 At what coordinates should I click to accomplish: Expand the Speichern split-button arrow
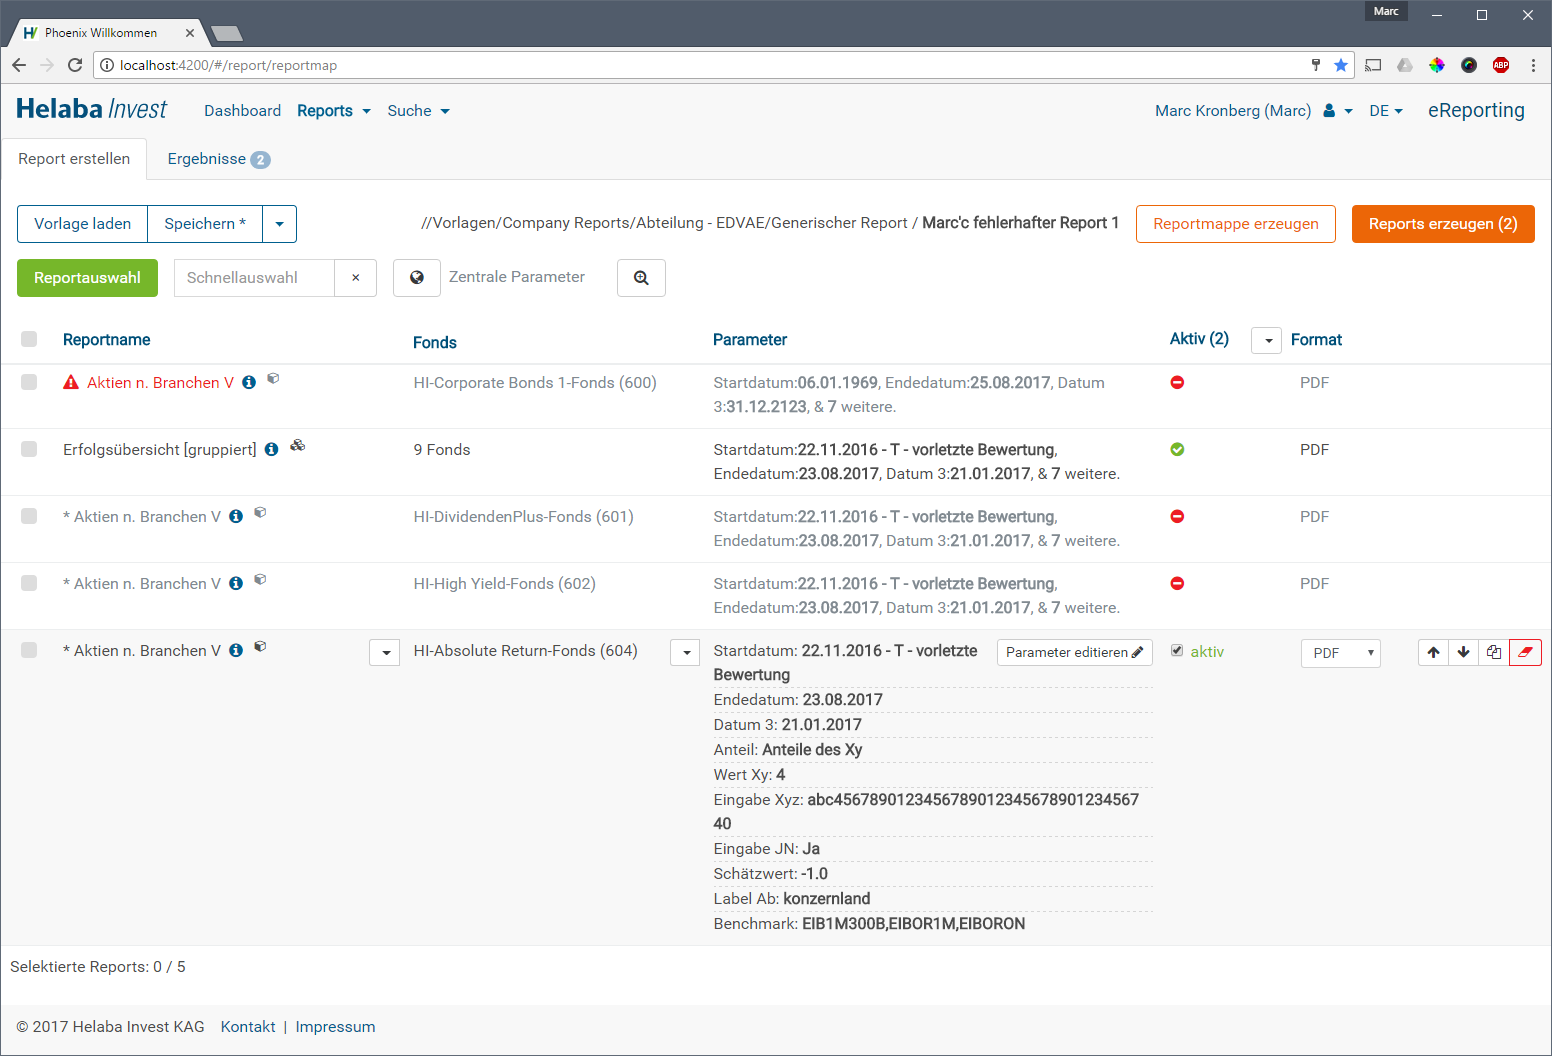click(279, 224)
